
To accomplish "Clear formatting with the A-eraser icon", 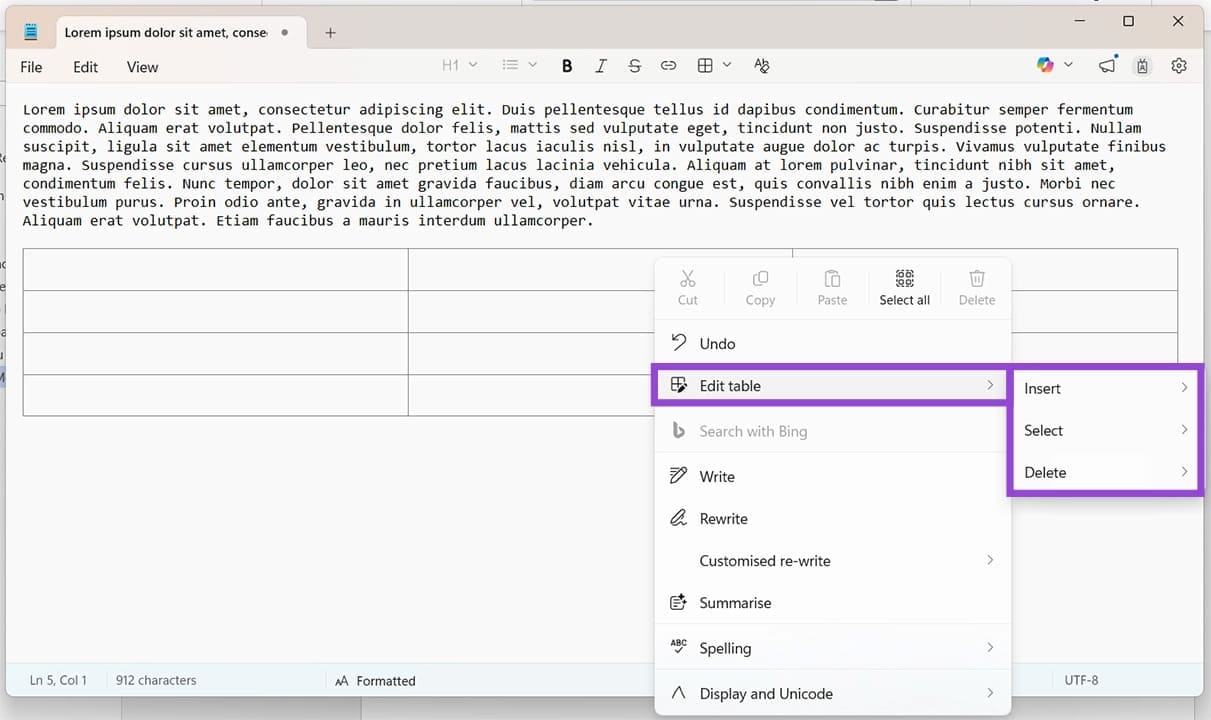I will pyautogui.click(x=762, y=65).
